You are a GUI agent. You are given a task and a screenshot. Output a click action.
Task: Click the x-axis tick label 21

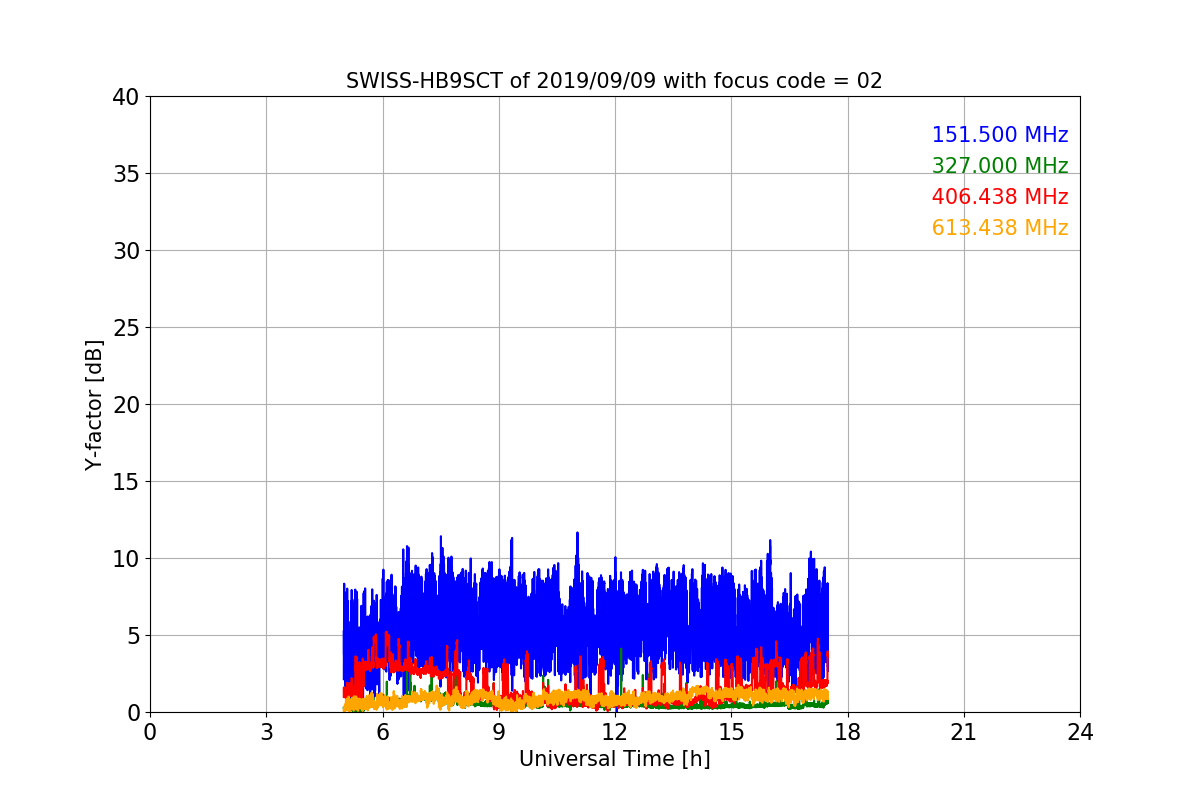coord(963,732)
